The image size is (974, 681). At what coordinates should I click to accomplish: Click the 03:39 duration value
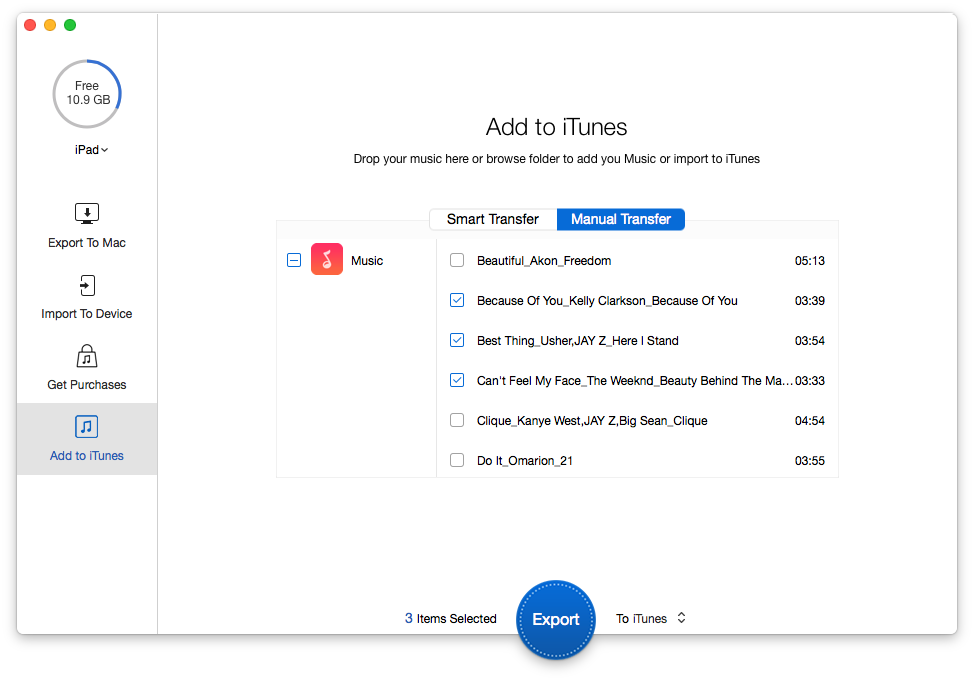[x=810, y=301]
